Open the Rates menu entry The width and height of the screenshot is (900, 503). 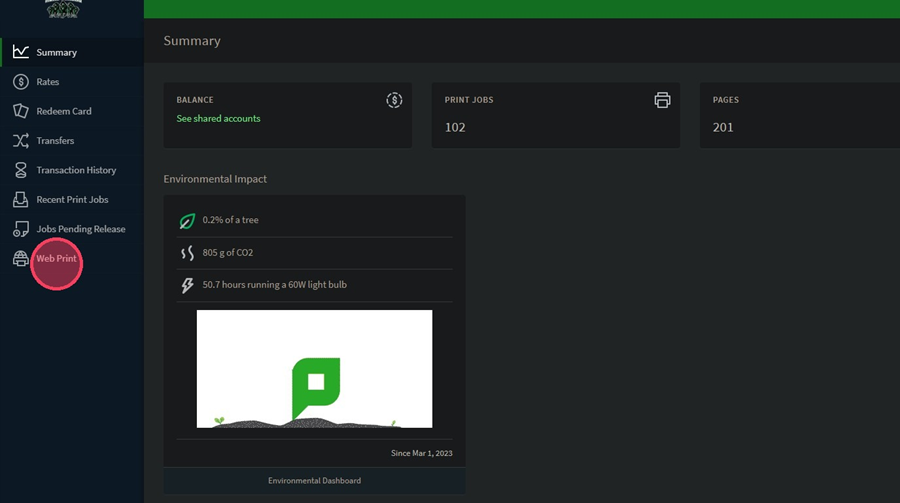coord(48,82)
